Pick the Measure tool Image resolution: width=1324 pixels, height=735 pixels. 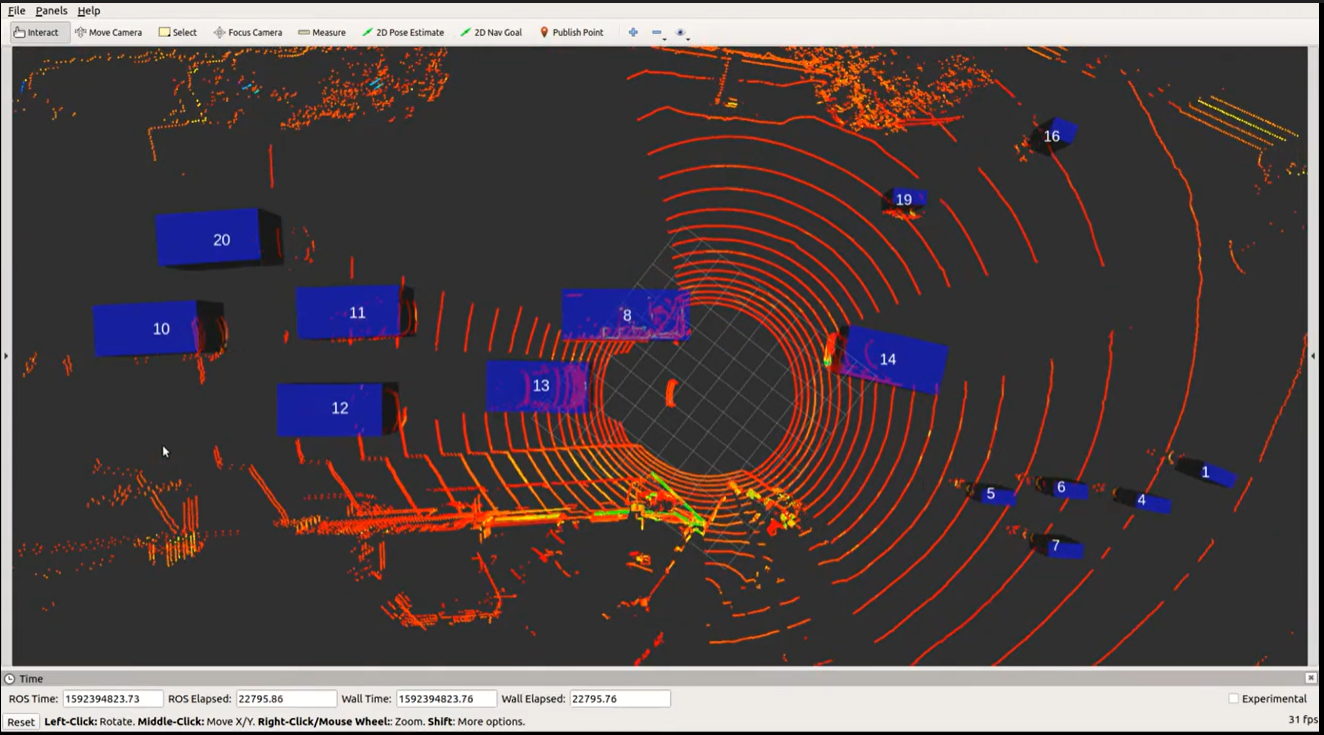pyautogui.click(x=321, y=32)
